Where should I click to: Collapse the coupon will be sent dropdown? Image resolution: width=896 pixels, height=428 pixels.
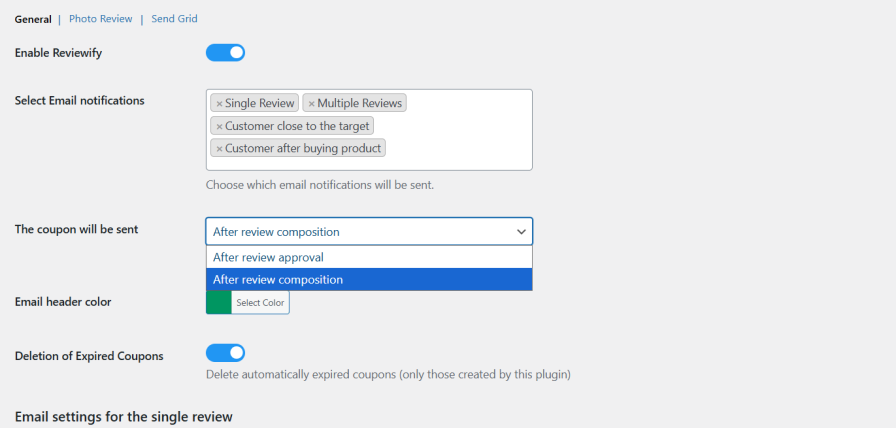[369, 232]
